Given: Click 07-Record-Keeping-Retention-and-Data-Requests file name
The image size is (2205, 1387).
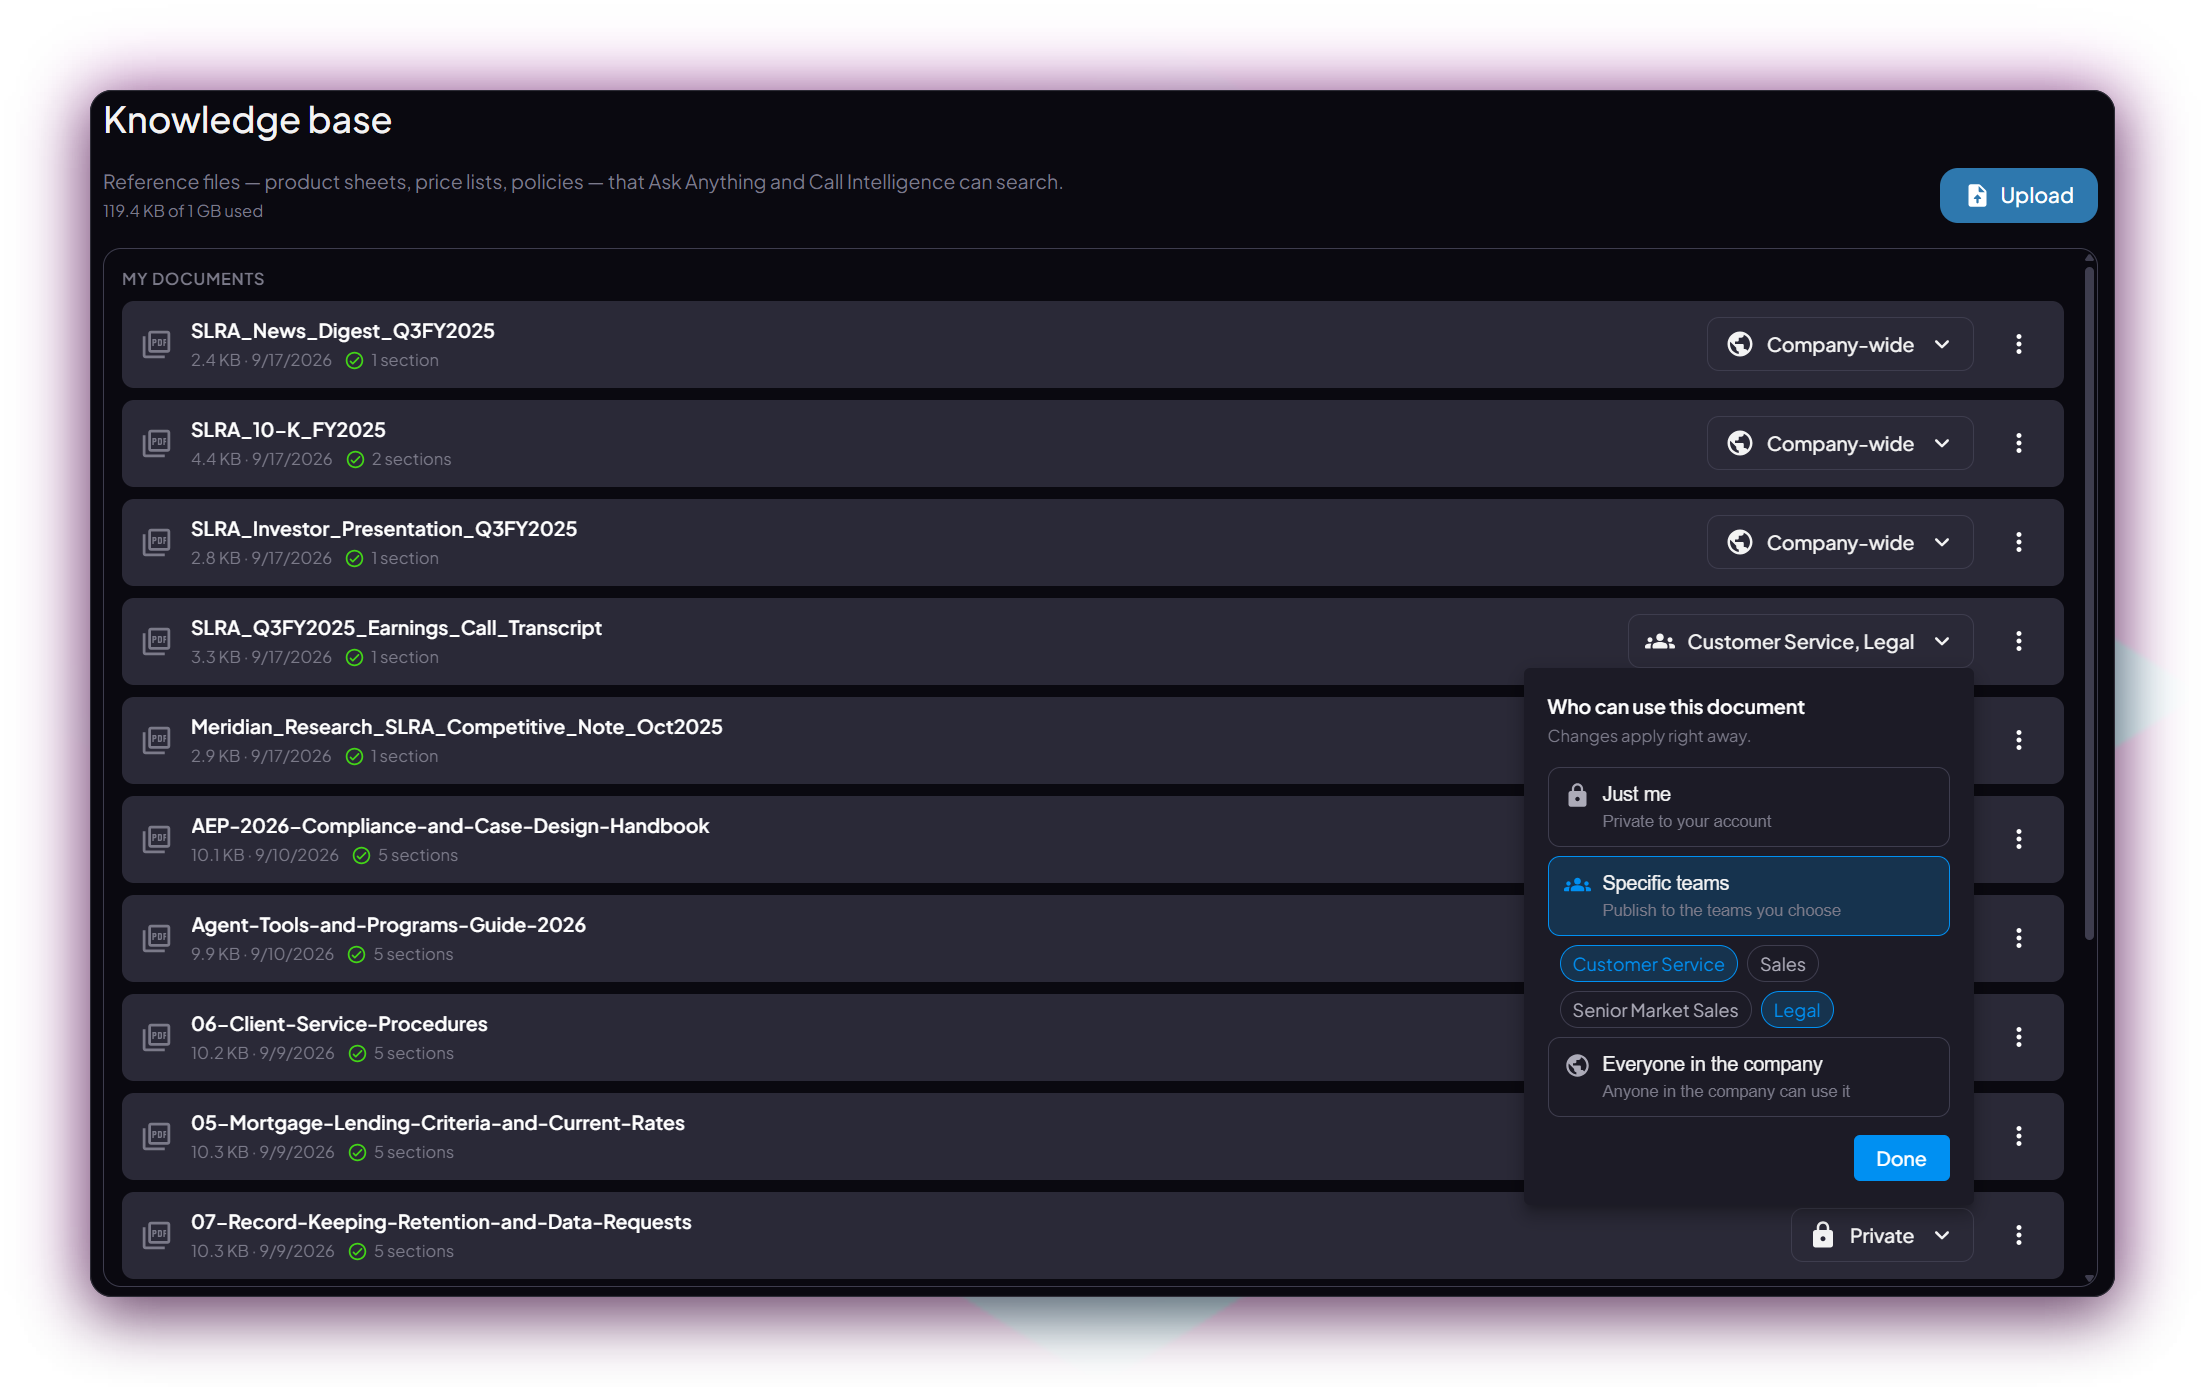Looking at the screenshot, I should 441,1222.
